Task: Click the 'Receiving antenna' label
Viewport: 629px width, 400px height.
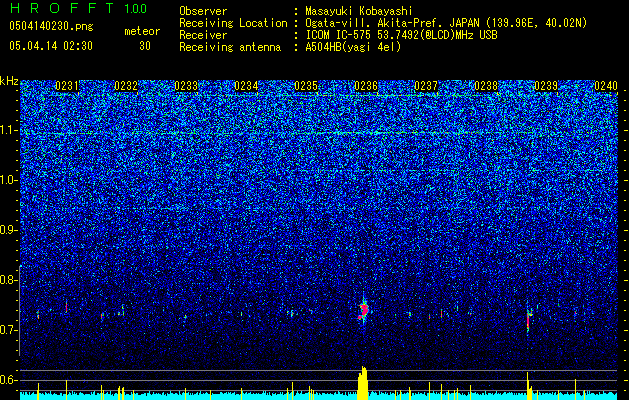Action: click(230, 47)
